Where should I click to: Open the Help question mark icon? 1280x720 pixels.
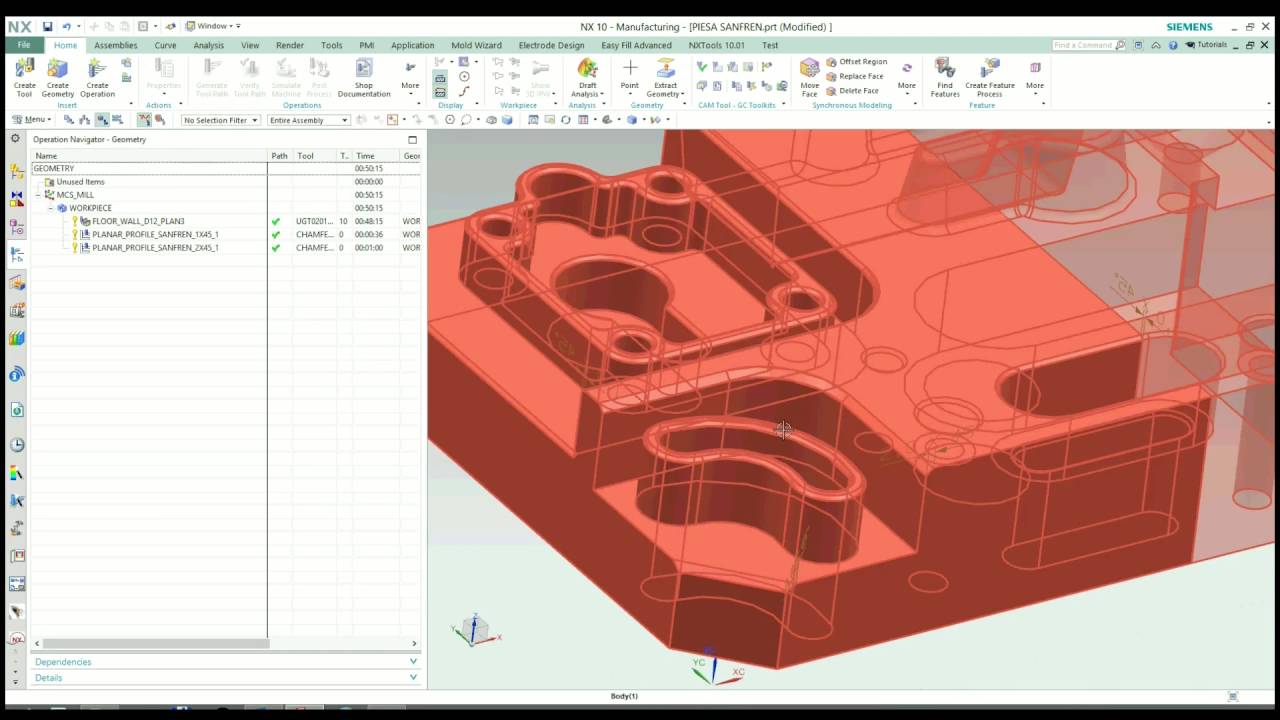pos(1173,45)
